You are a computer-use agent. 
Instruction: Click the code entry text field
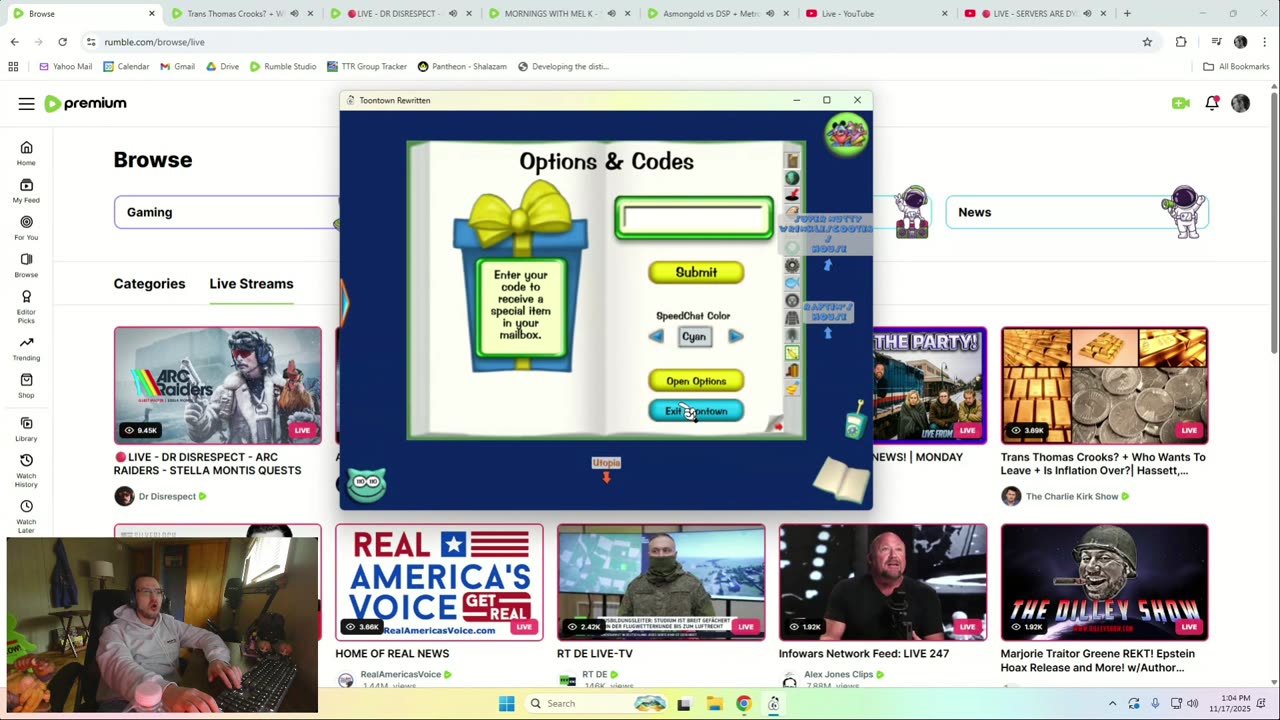694,218
